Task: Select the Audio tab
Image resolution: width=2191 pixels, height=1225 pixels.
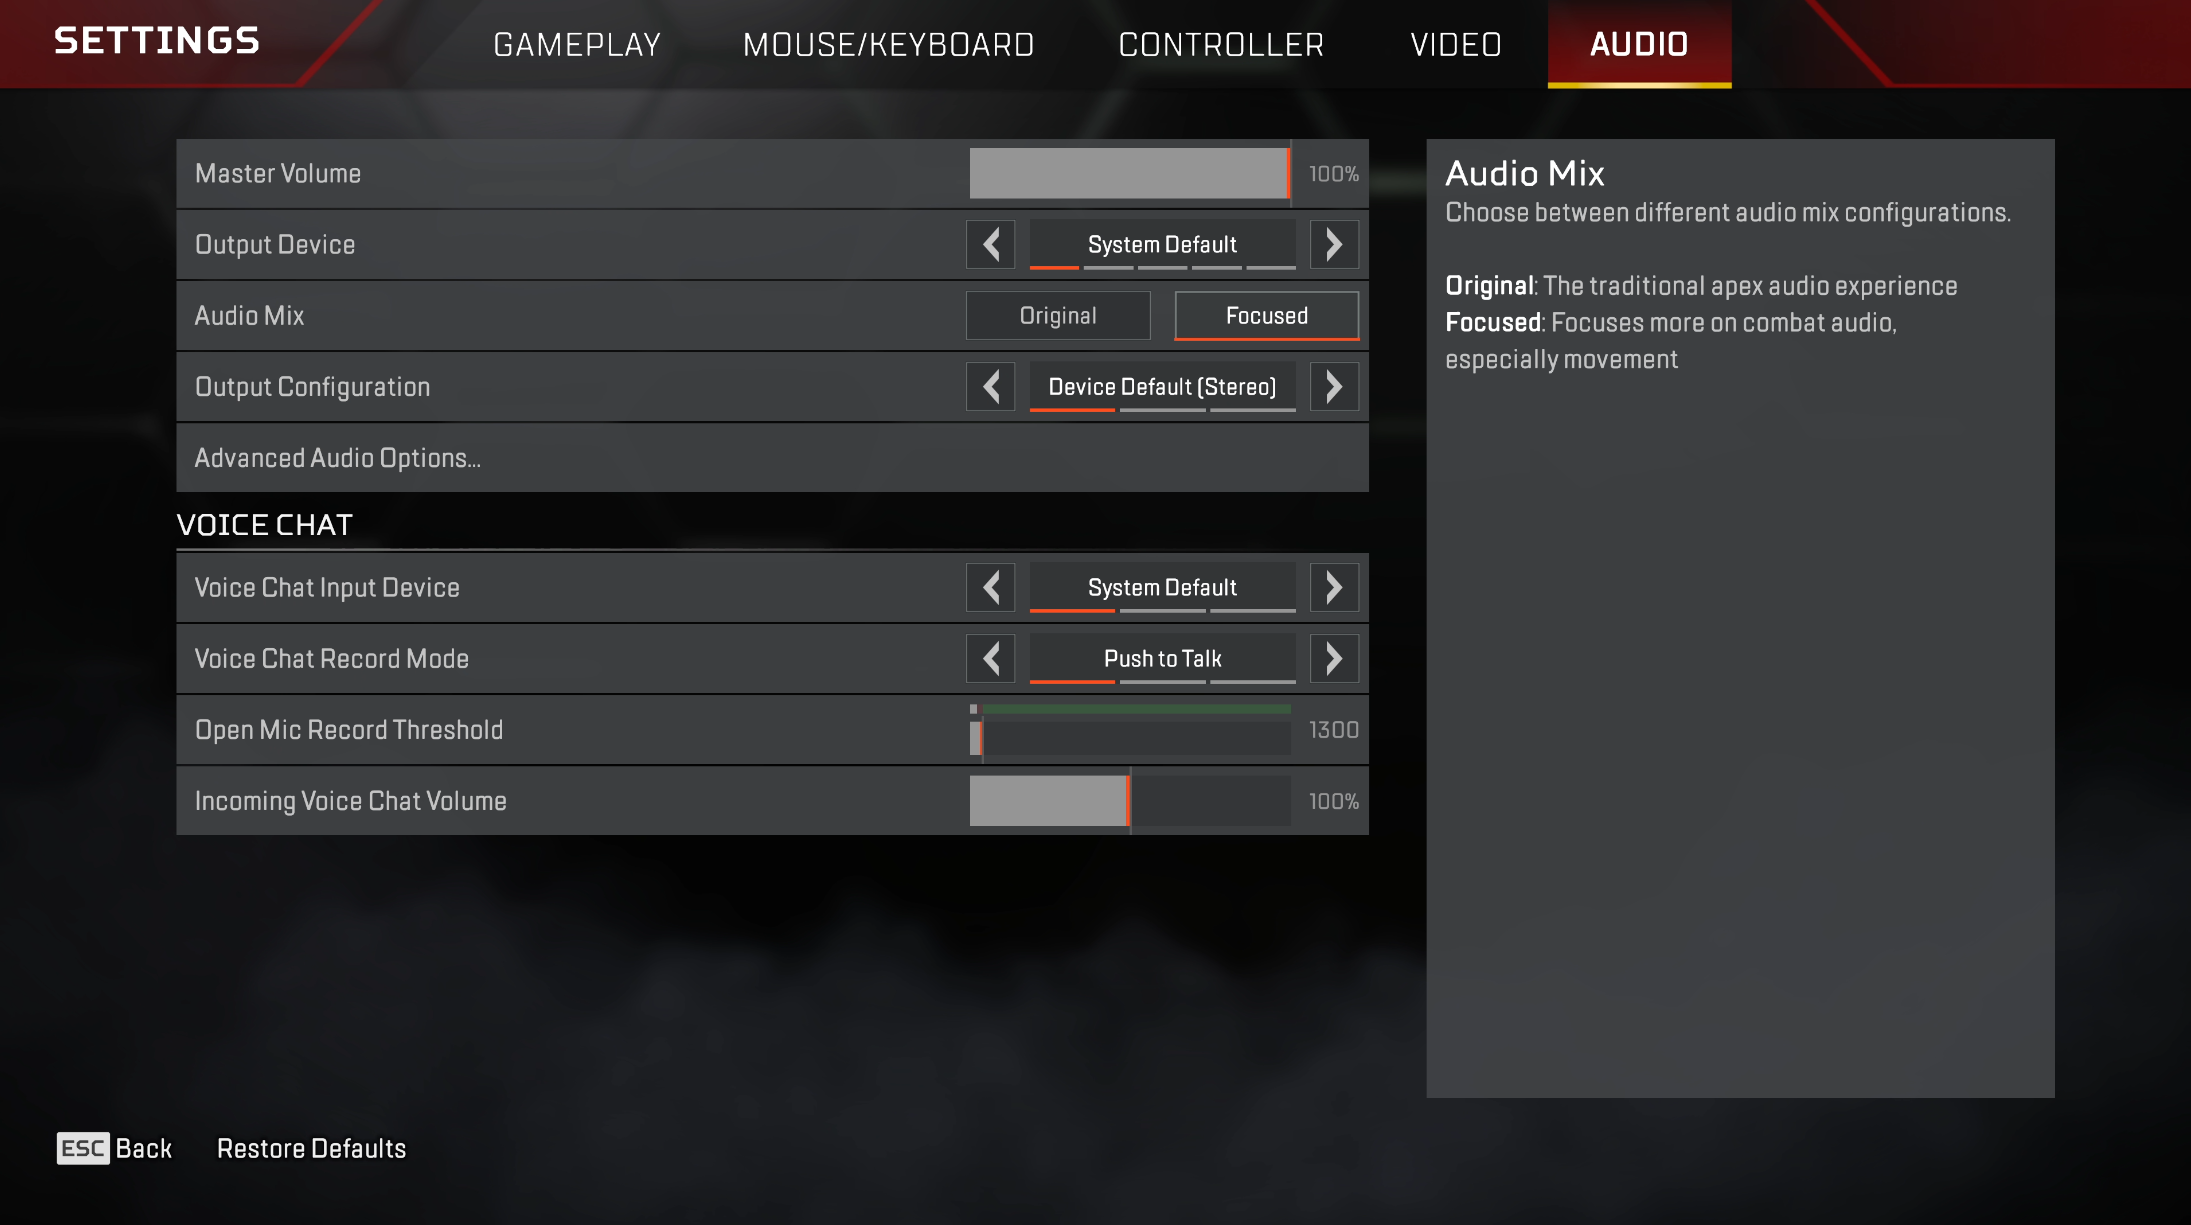Action: tap(1639, 44)
